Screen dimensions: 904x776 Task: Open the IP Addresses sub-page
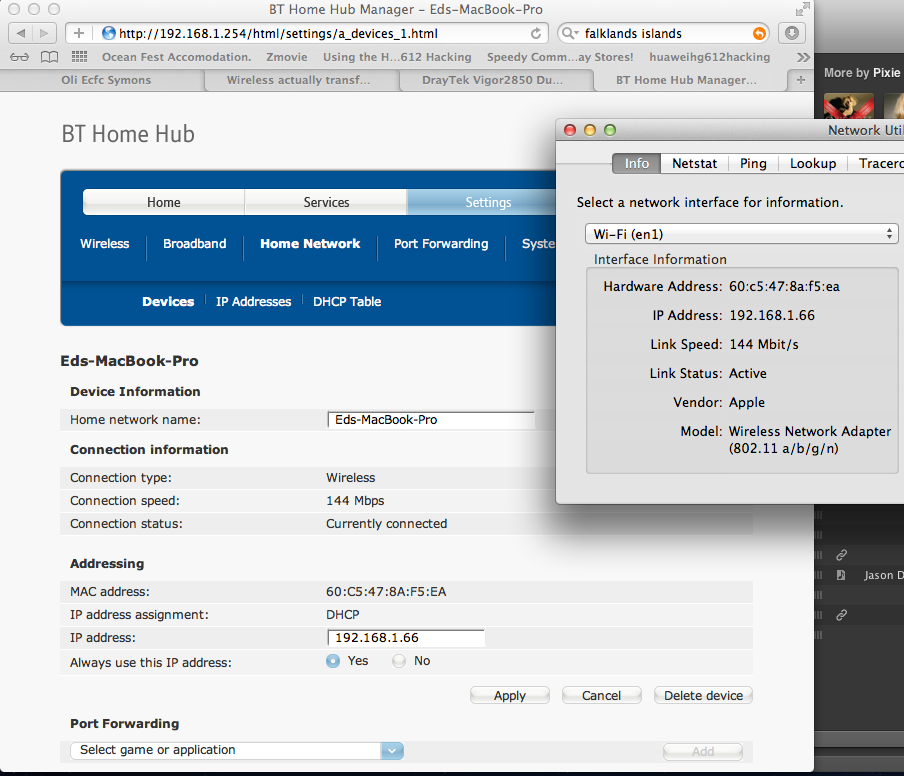(x=254, y=302)
